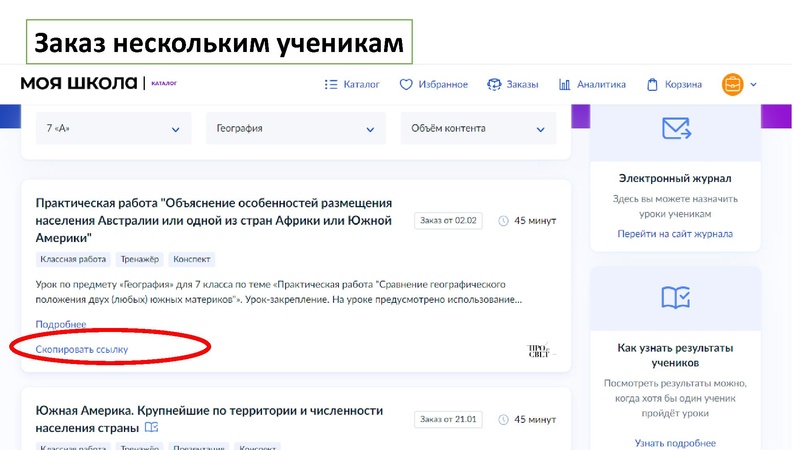Open the Объём контента dropdown
Image resolution: width=800 pixels, height=450 pixels.
click(478, 129)
